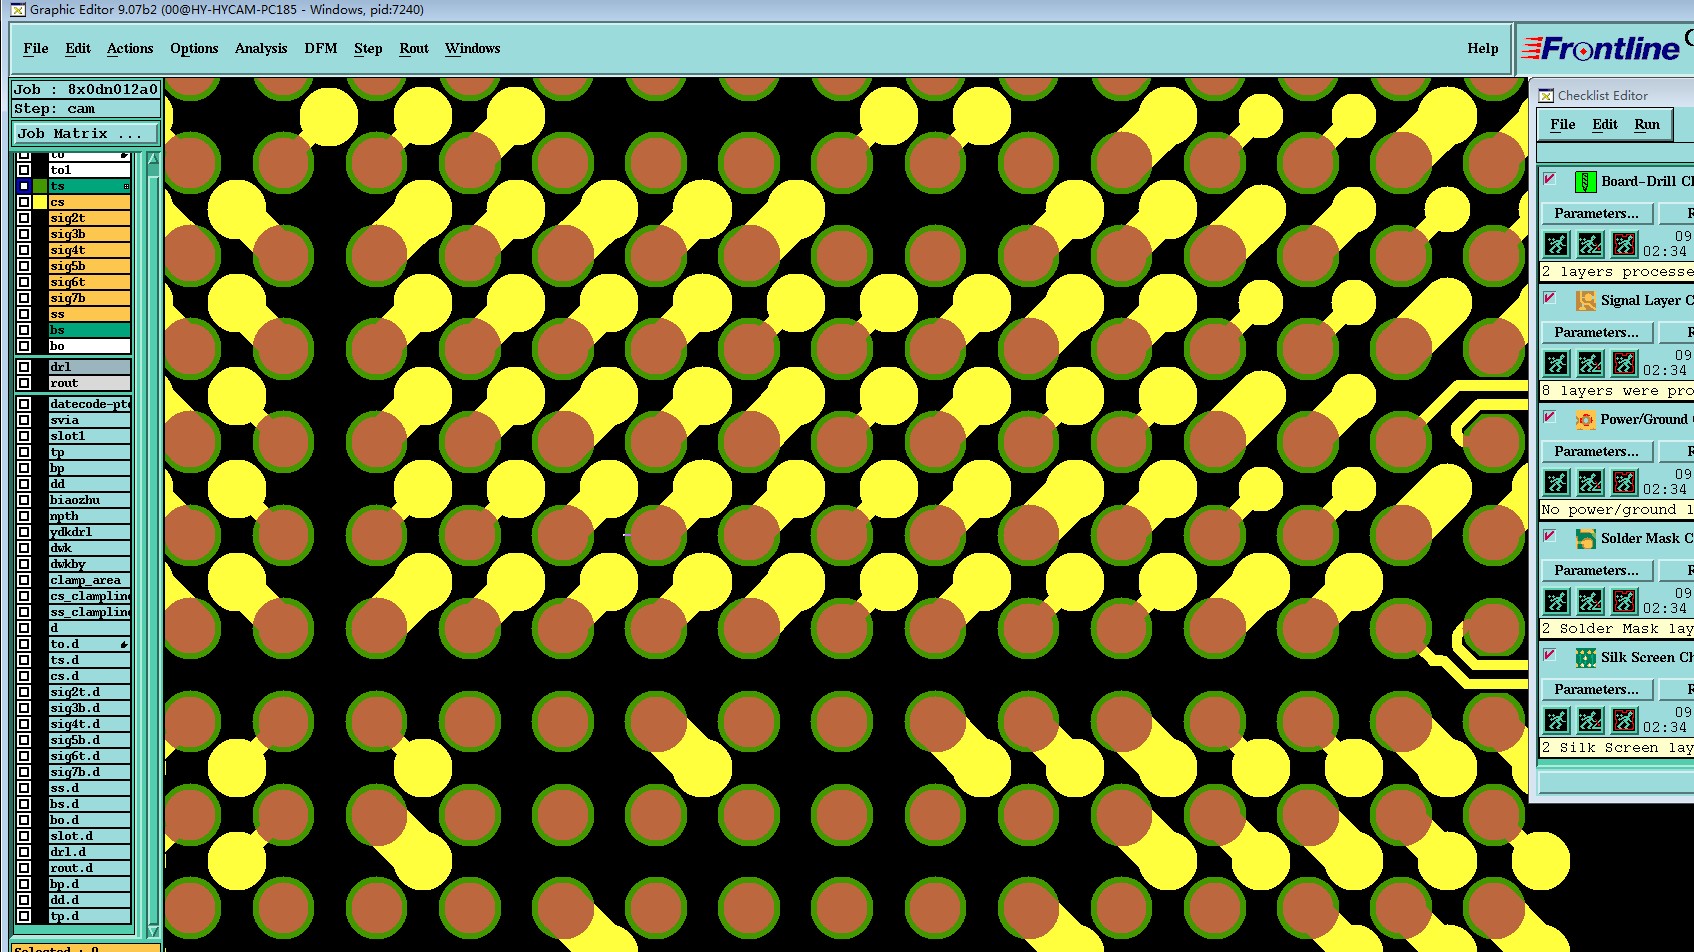This screenshot has width=1694, height=952.
Task: Toggle the Power/Ground check checkbox
Action: click(1550, 417)
